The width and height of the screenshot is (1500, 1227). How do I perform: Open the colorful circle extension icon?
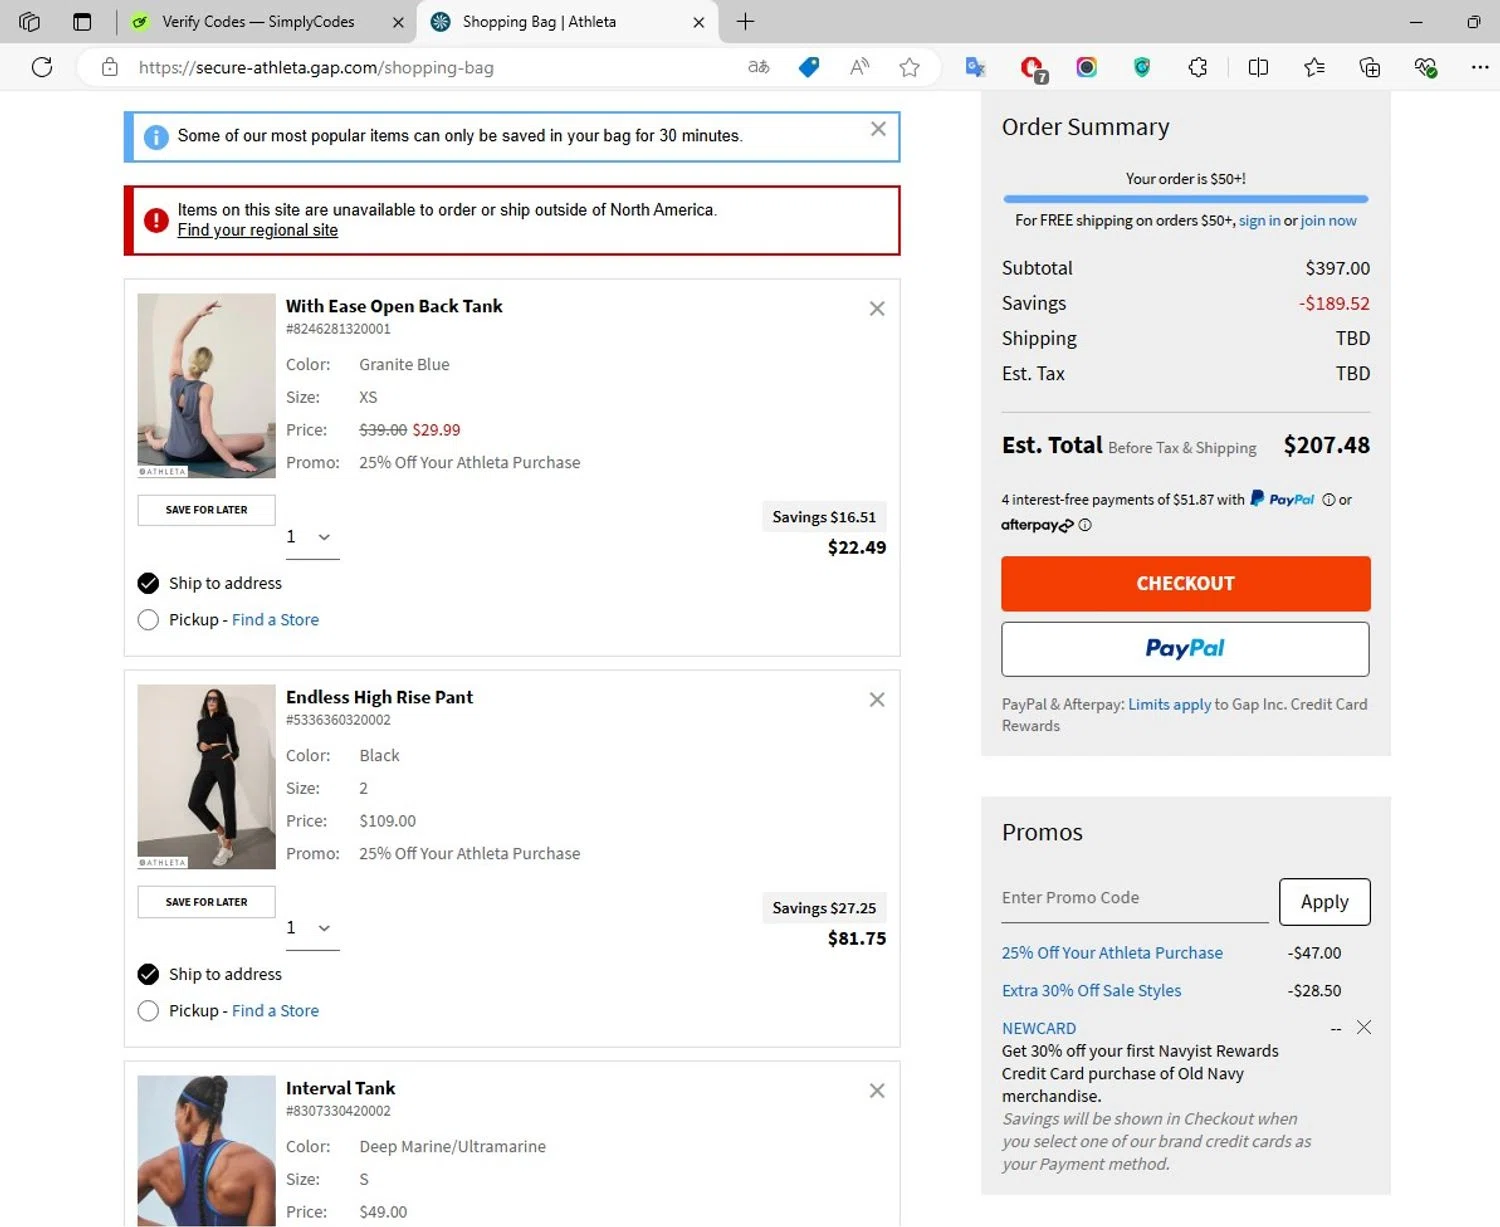coord(1087,67)
